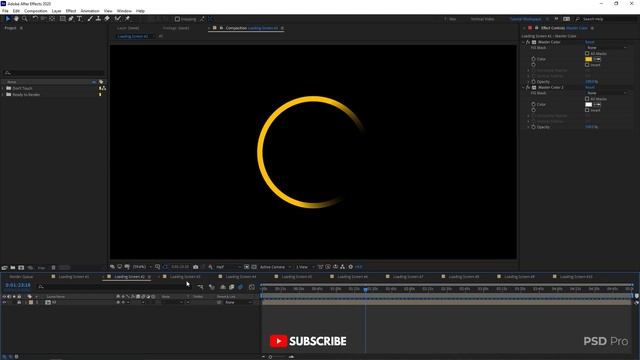The image size is (640, 360).
Task: Open Fill Mask dropdown under Master Color 2
Action: tap(606, 93)
